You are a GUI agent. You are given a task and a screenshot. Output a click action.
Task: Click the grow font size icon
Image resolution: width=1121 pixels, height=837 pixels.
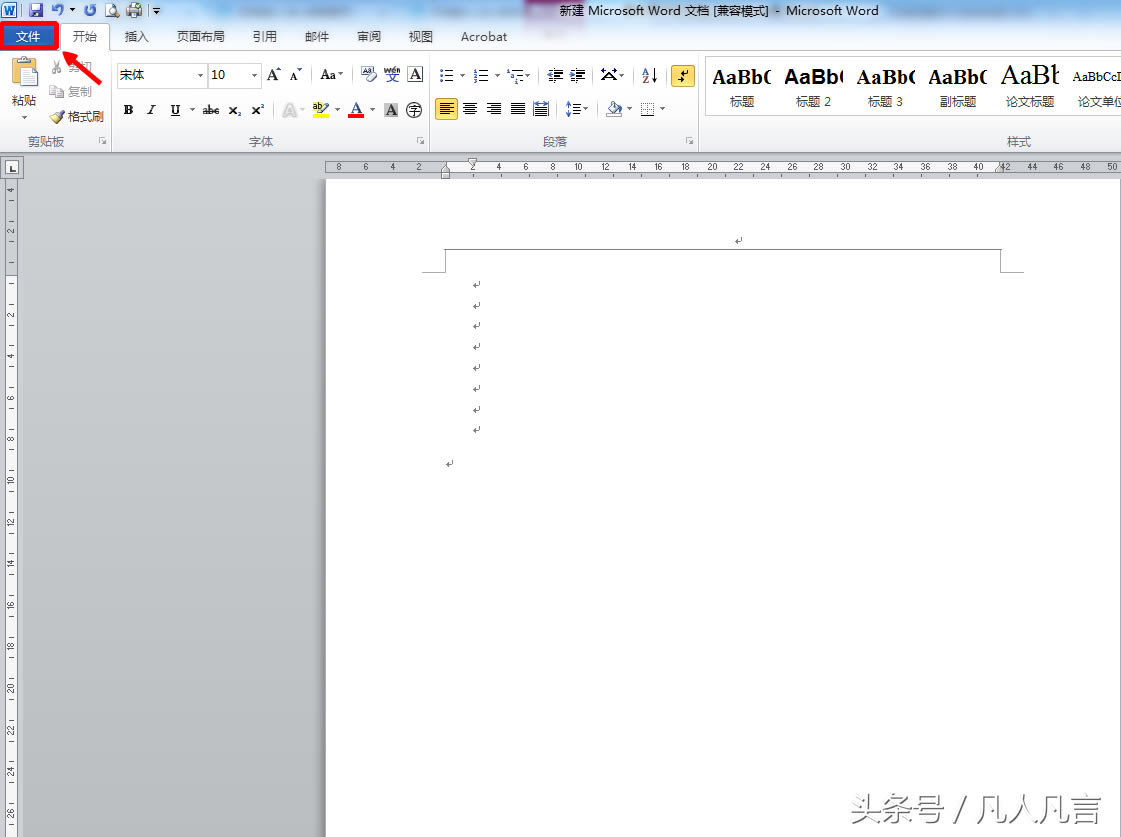click(x=273, y=76)
